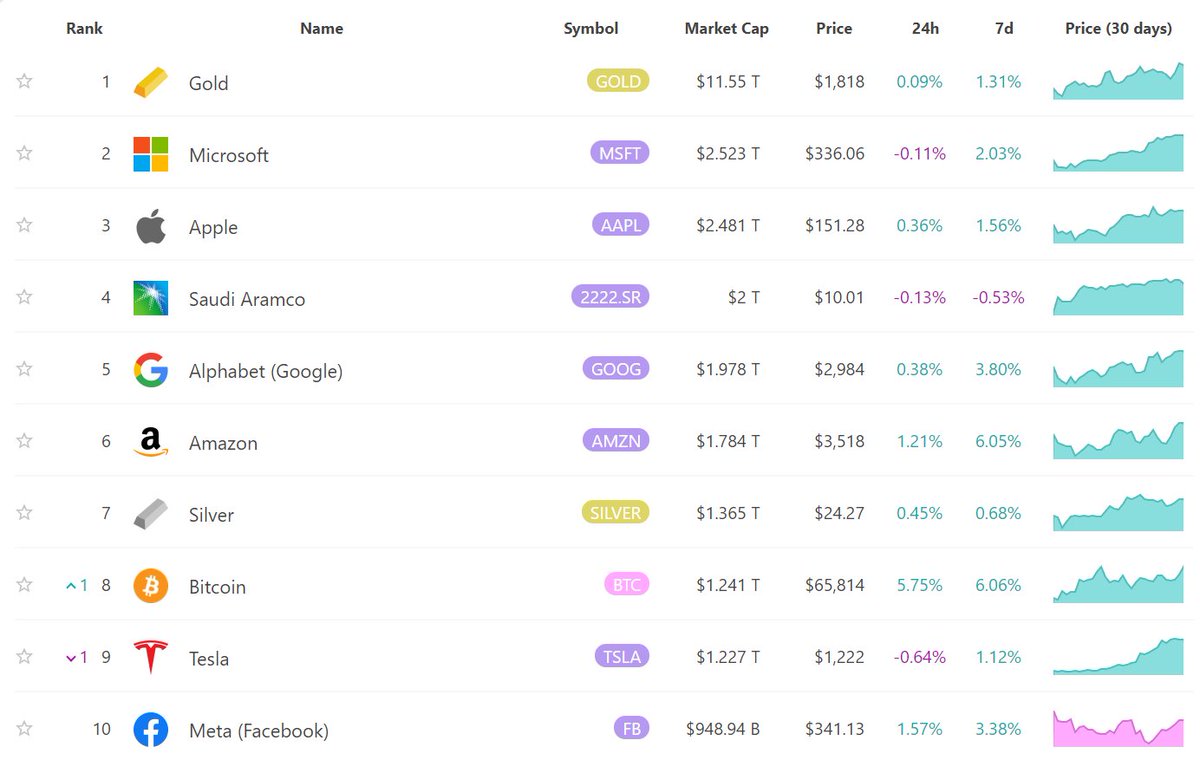The image size is (1200, 760).
Task: Click the Bitcoin logo icon
Action: point(151,586)
